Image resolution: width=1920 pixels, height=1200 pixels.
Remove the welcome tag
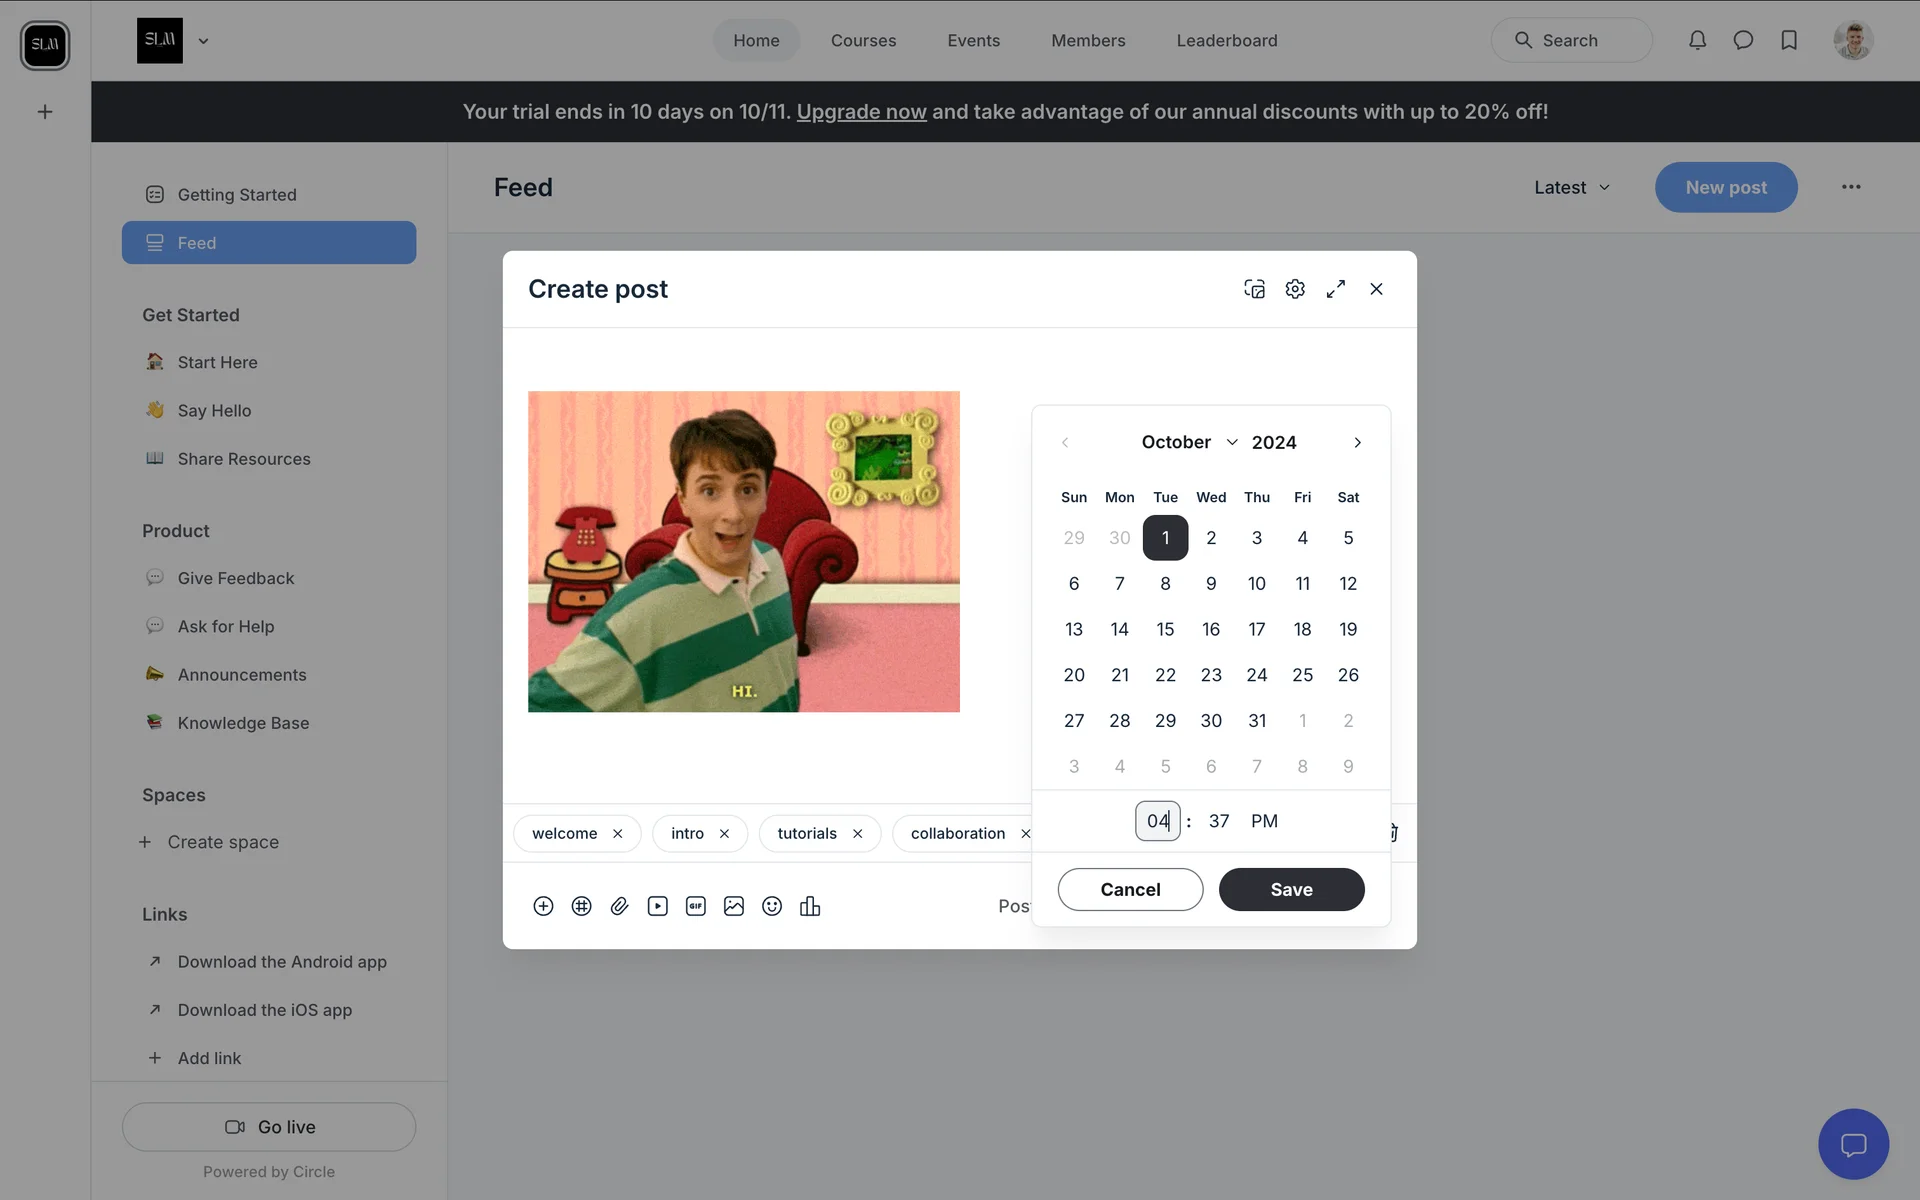click(618, 834)
